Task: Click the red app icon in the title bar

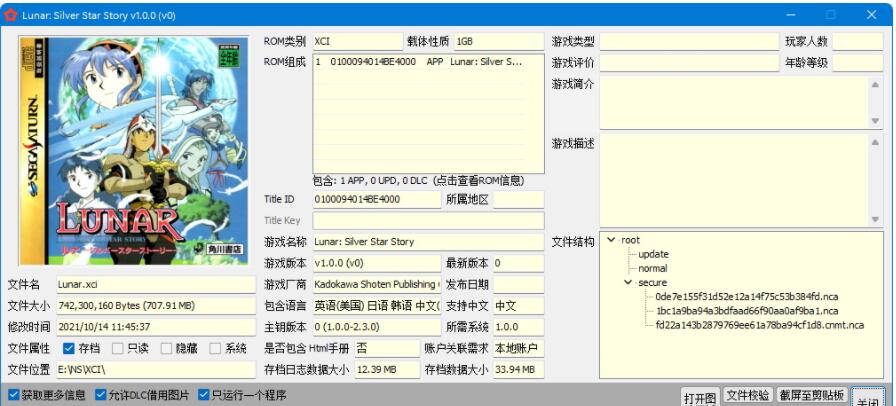Action: (x=11, y=15)
